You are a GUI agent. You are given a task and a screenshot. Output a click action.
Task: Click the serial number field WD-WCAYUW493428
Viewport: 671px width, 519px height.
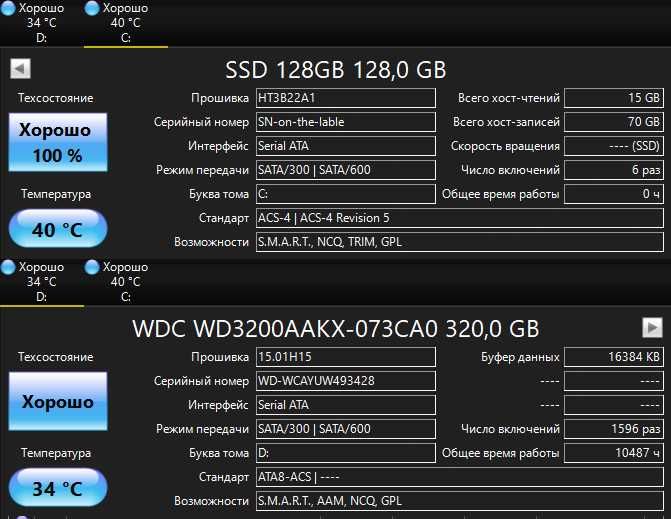[x=346, y=381]
